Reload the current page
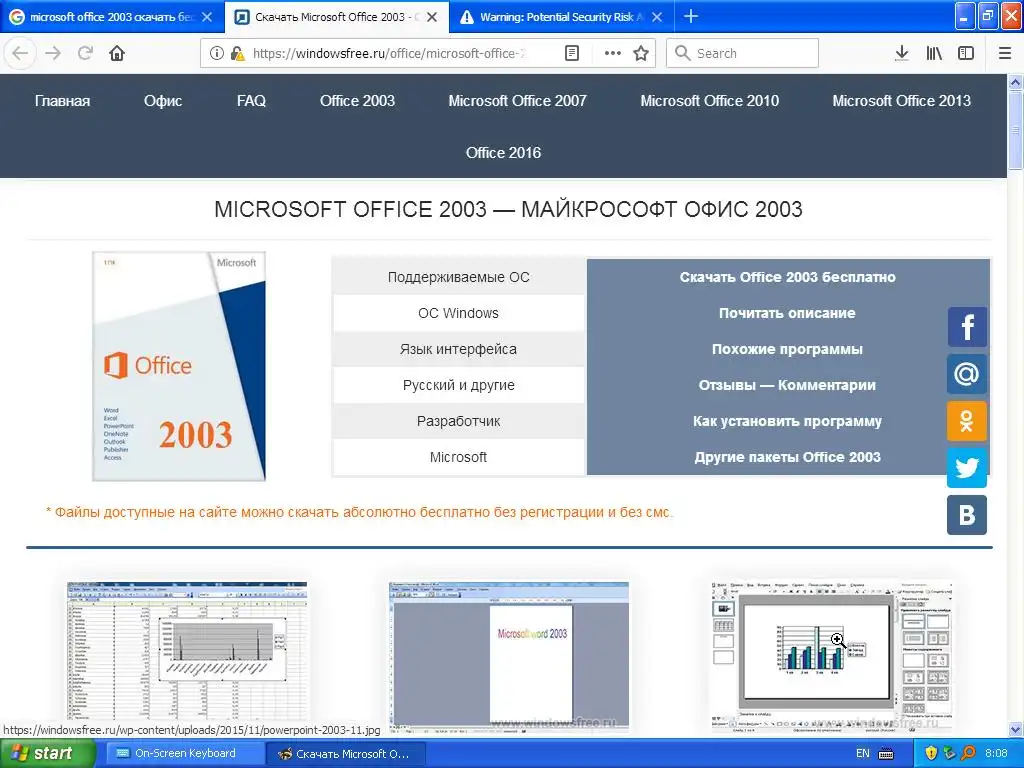The width and height of the screenshot is (1024, 768). (85, 53)
